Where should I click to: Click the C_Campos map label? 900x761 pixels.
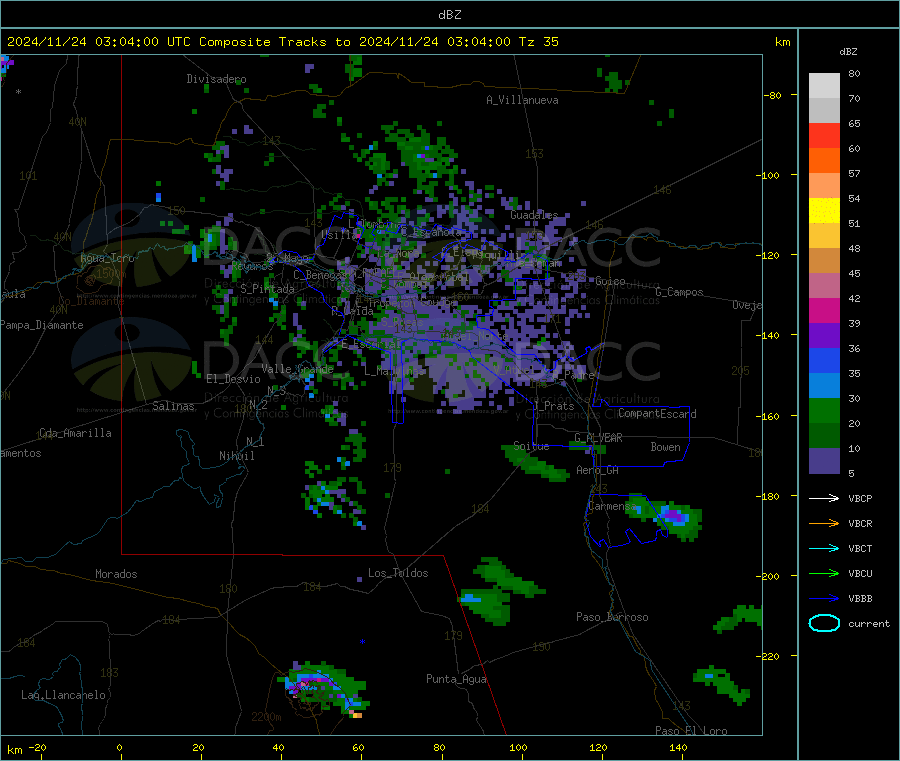coord(679,292)
